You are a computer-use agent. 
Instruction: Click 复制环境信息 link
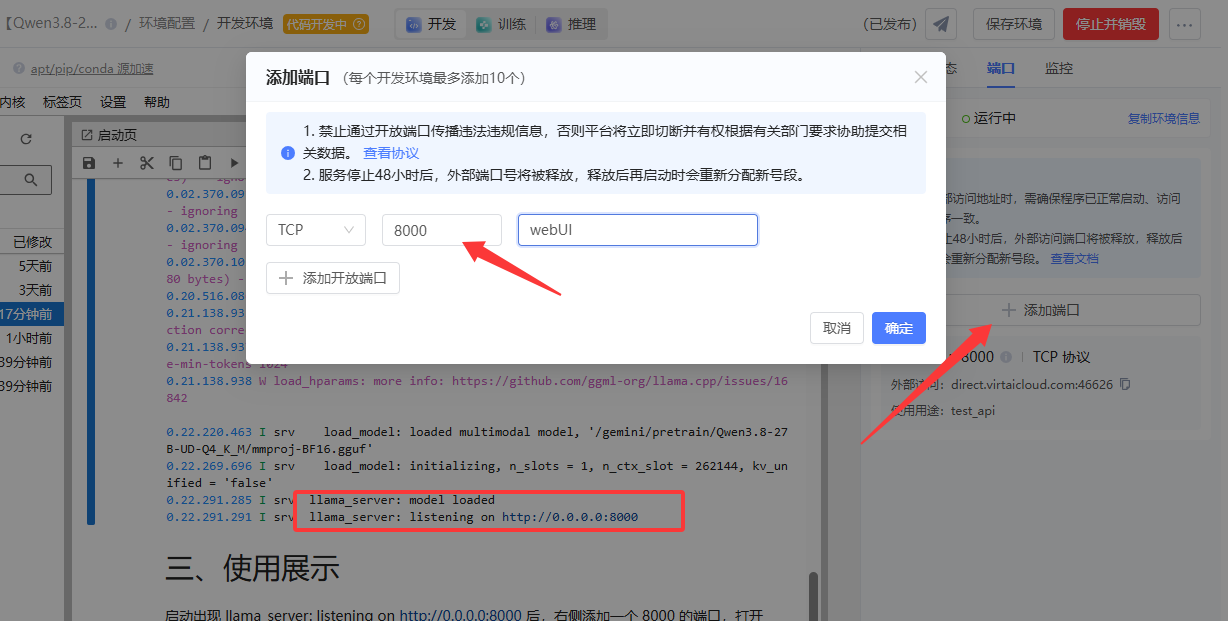[x=1164, y=118]
